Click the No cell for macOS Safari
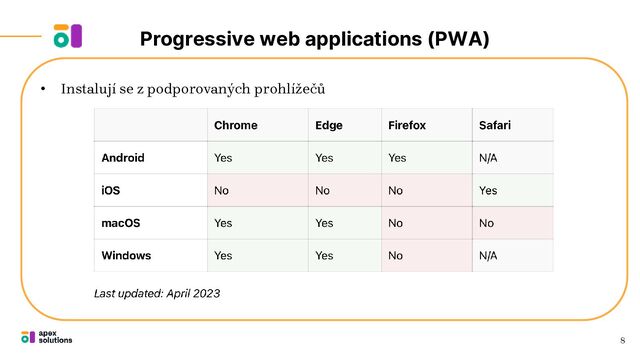 [513, 223]
